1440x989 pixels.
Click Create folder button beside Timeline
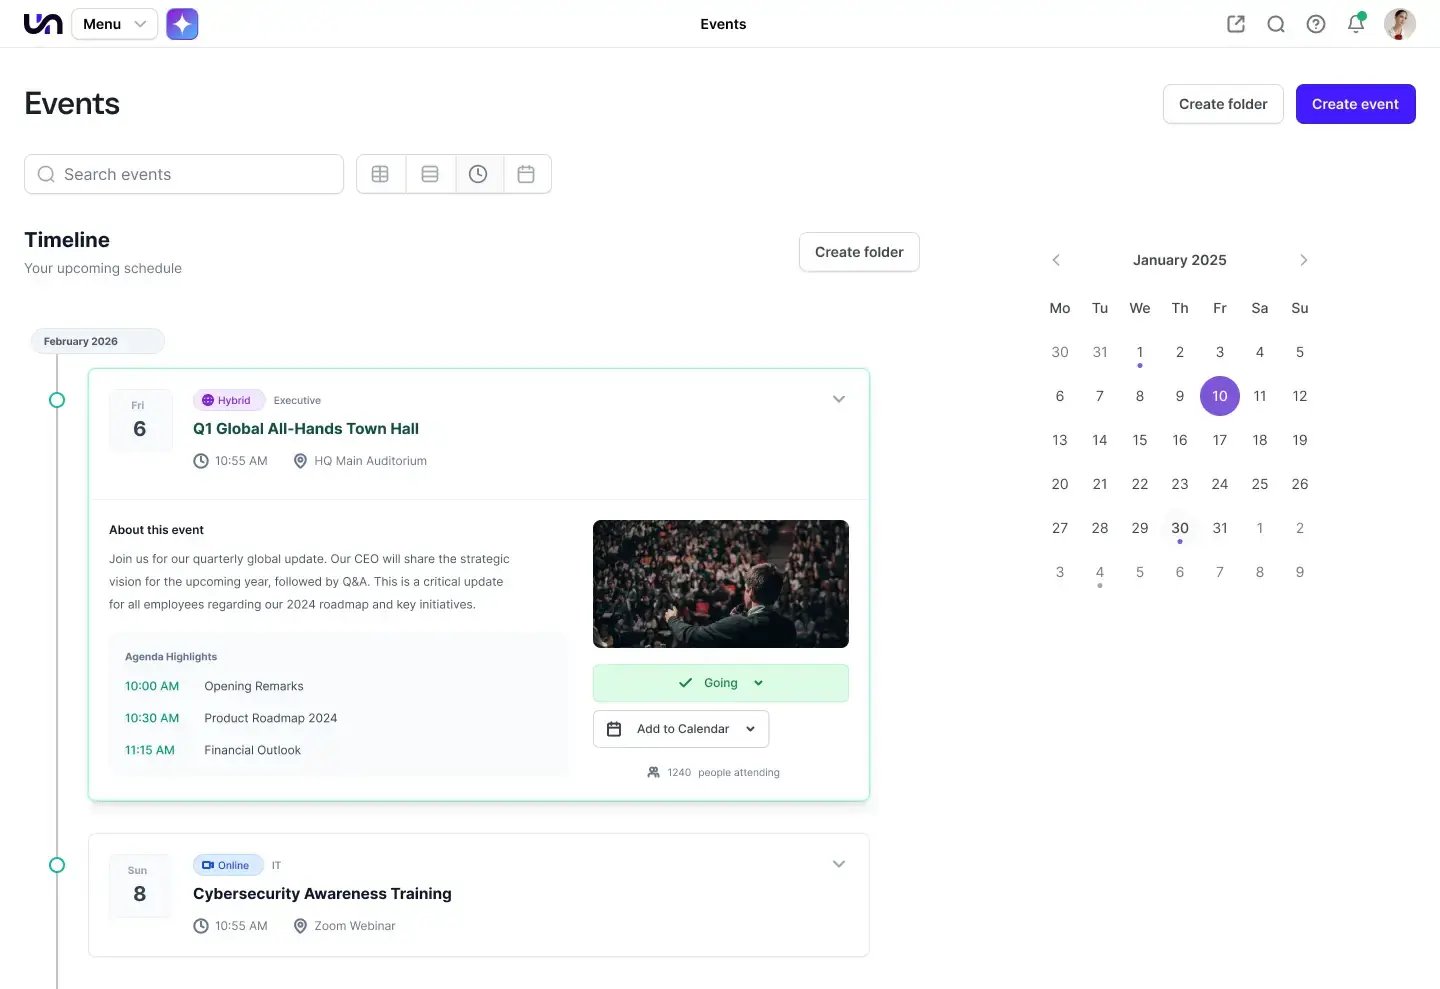coord(859,252)
